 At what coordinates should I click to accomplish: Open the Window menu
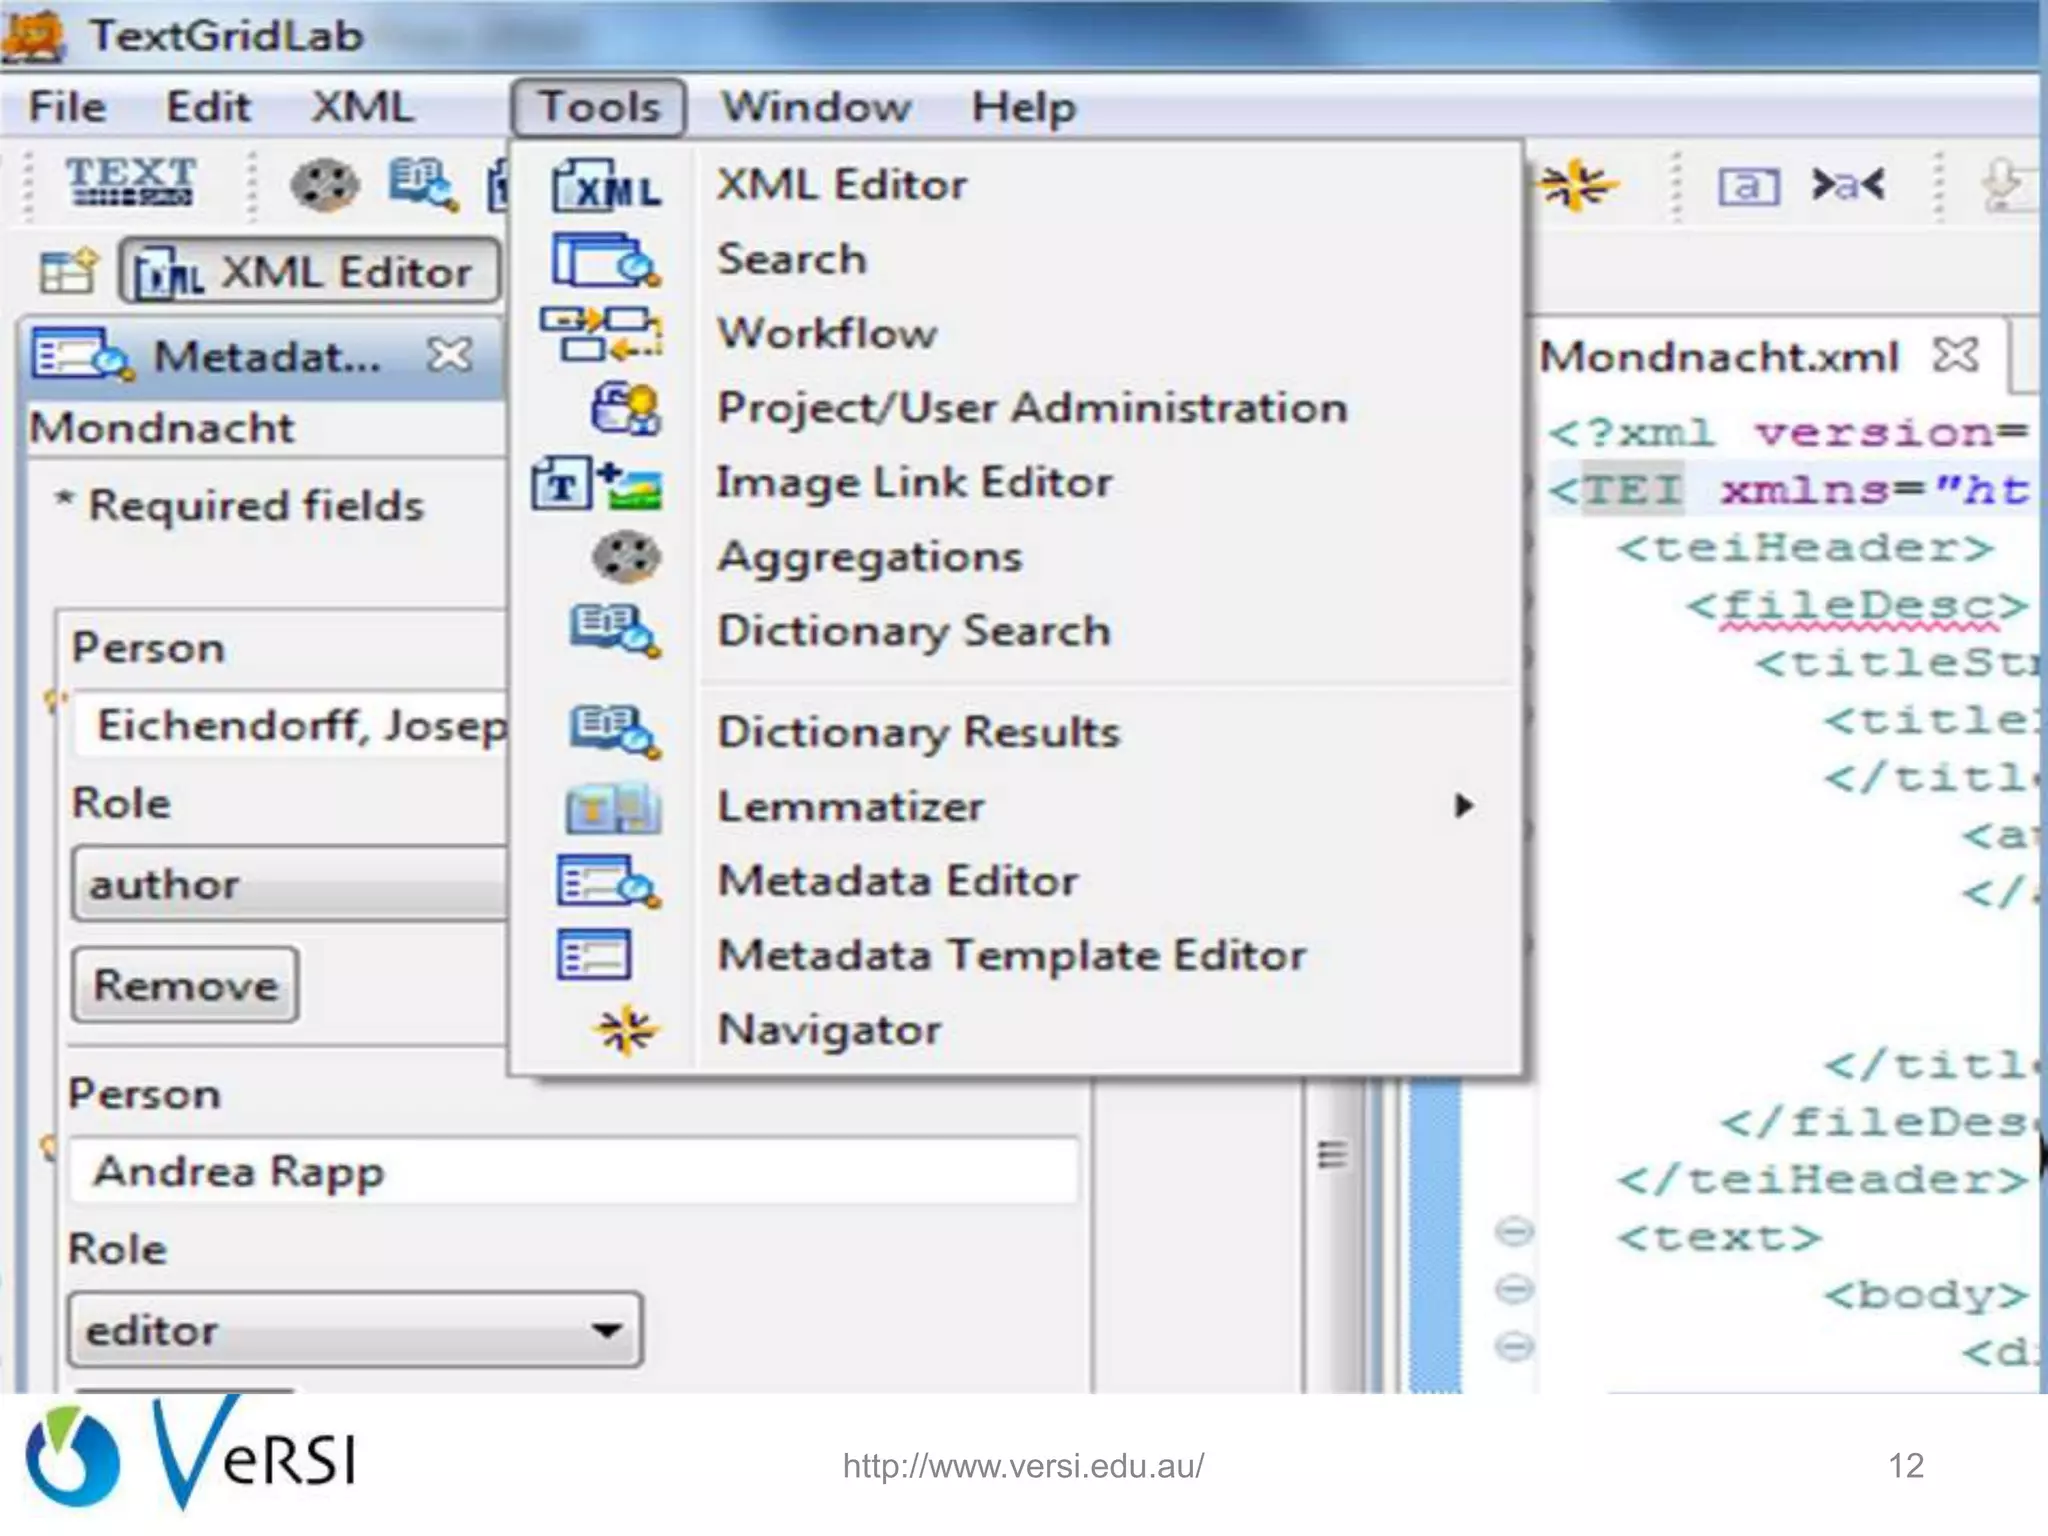pyautogui.click(x=816, y=107)
